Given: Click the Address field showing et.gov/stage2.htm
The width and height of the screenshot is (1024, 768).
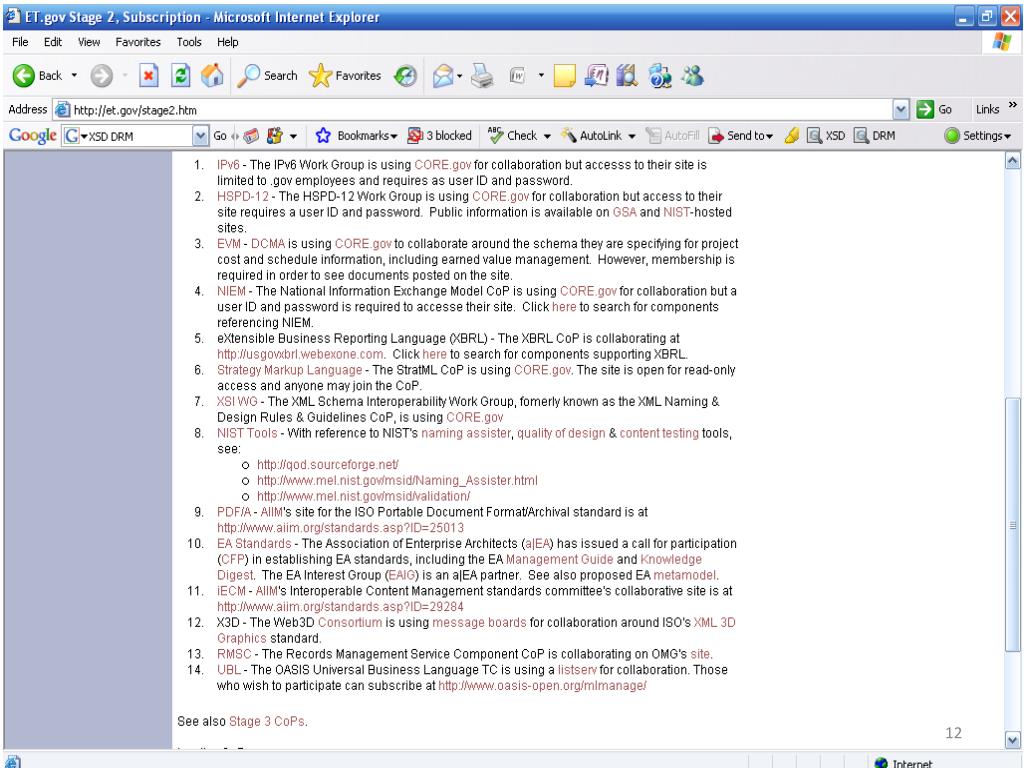Looking at the screenshot, I should click(x=473, y=110).
